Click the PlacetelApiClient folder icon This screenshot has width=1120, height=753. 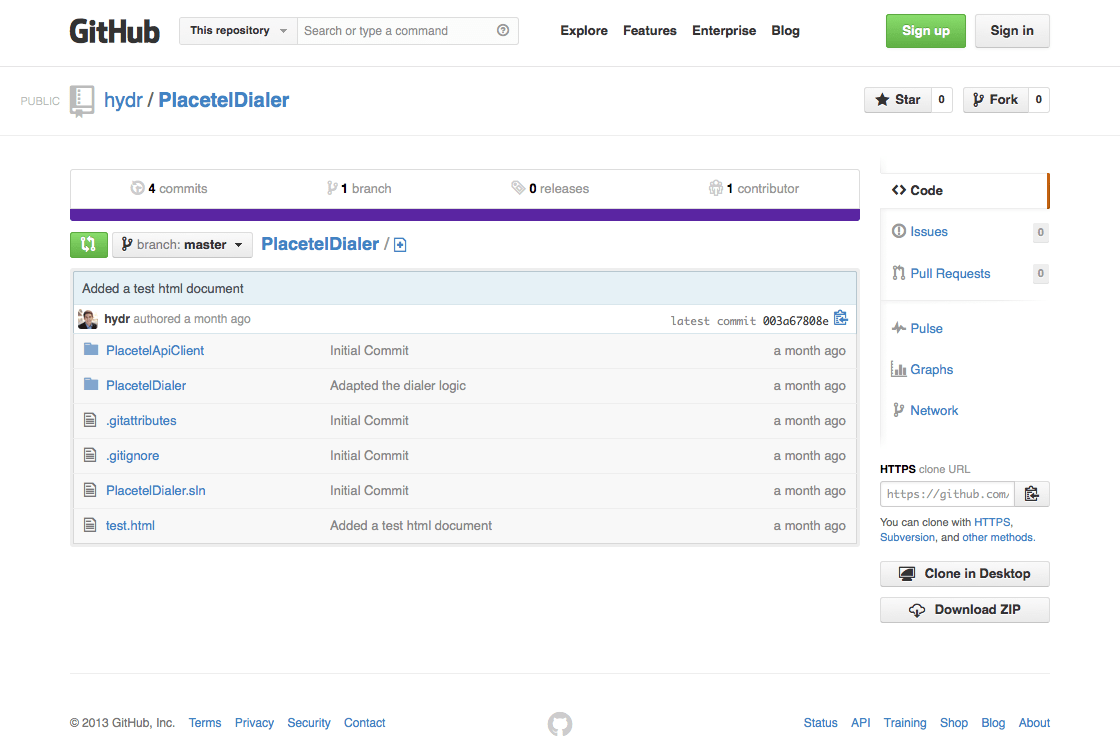(x=91, y=349)
